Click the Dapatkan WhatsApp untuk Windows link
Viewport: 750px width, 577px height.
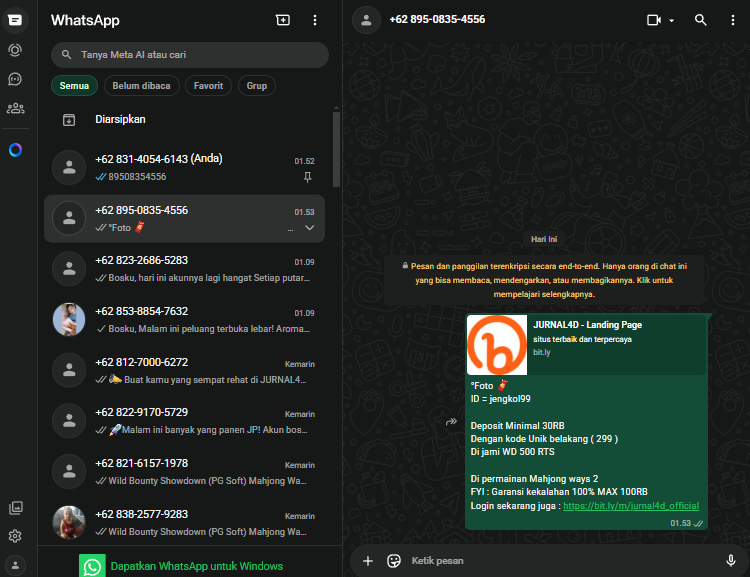point(197,566)
